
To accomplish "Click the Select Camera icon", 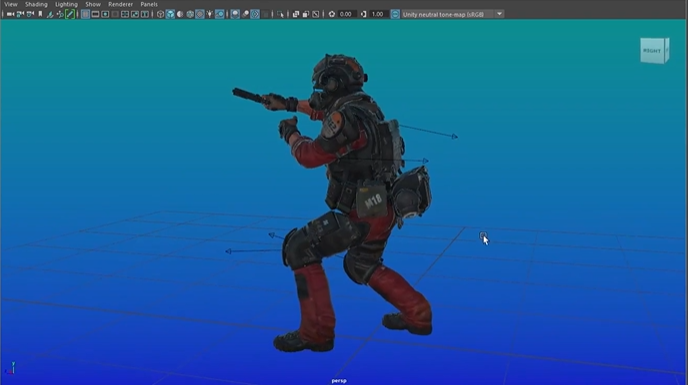I will coord(10,14).
